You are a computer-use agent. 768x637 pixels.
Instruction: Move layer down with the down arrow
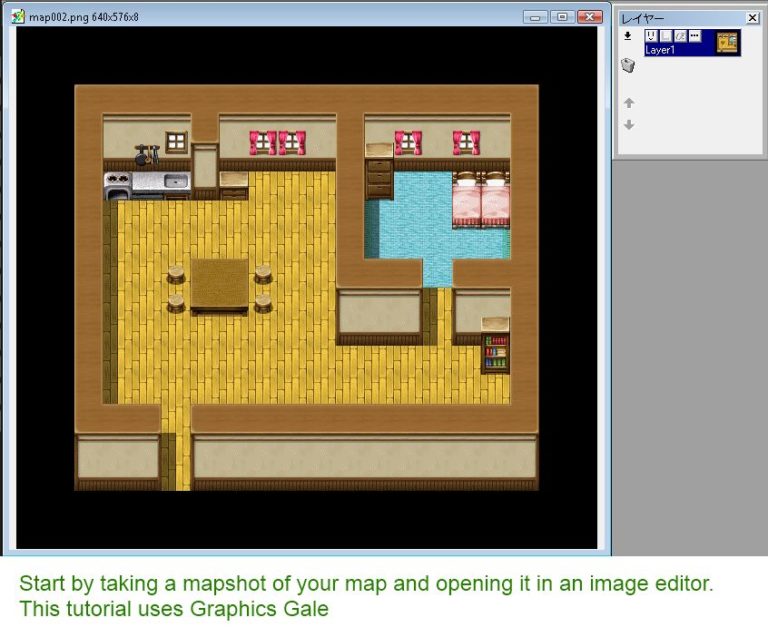click(x=628, y=125)
